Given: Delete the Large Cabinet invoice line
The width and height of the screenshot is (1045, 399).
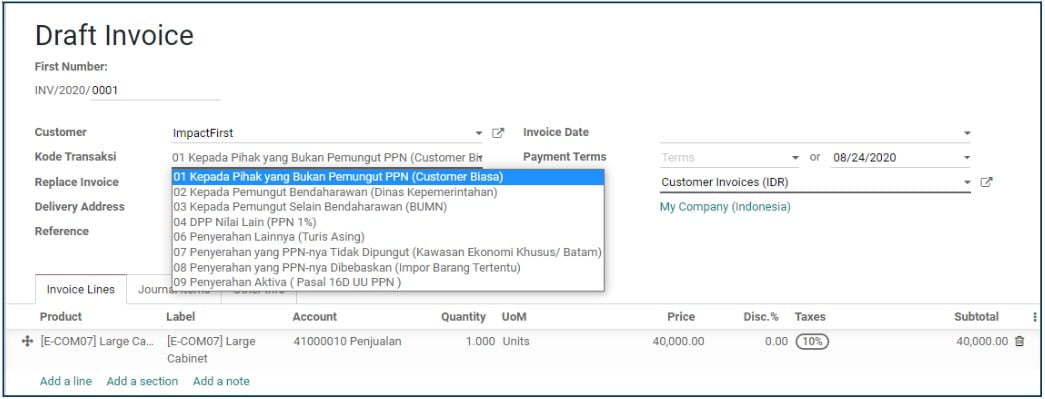Looking at the screenshot, I should pos(1019,341).
